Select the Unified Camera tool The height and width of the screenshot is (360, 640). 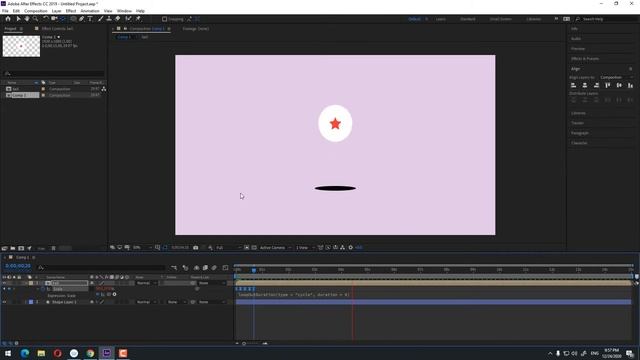click(x=54, y=19)
